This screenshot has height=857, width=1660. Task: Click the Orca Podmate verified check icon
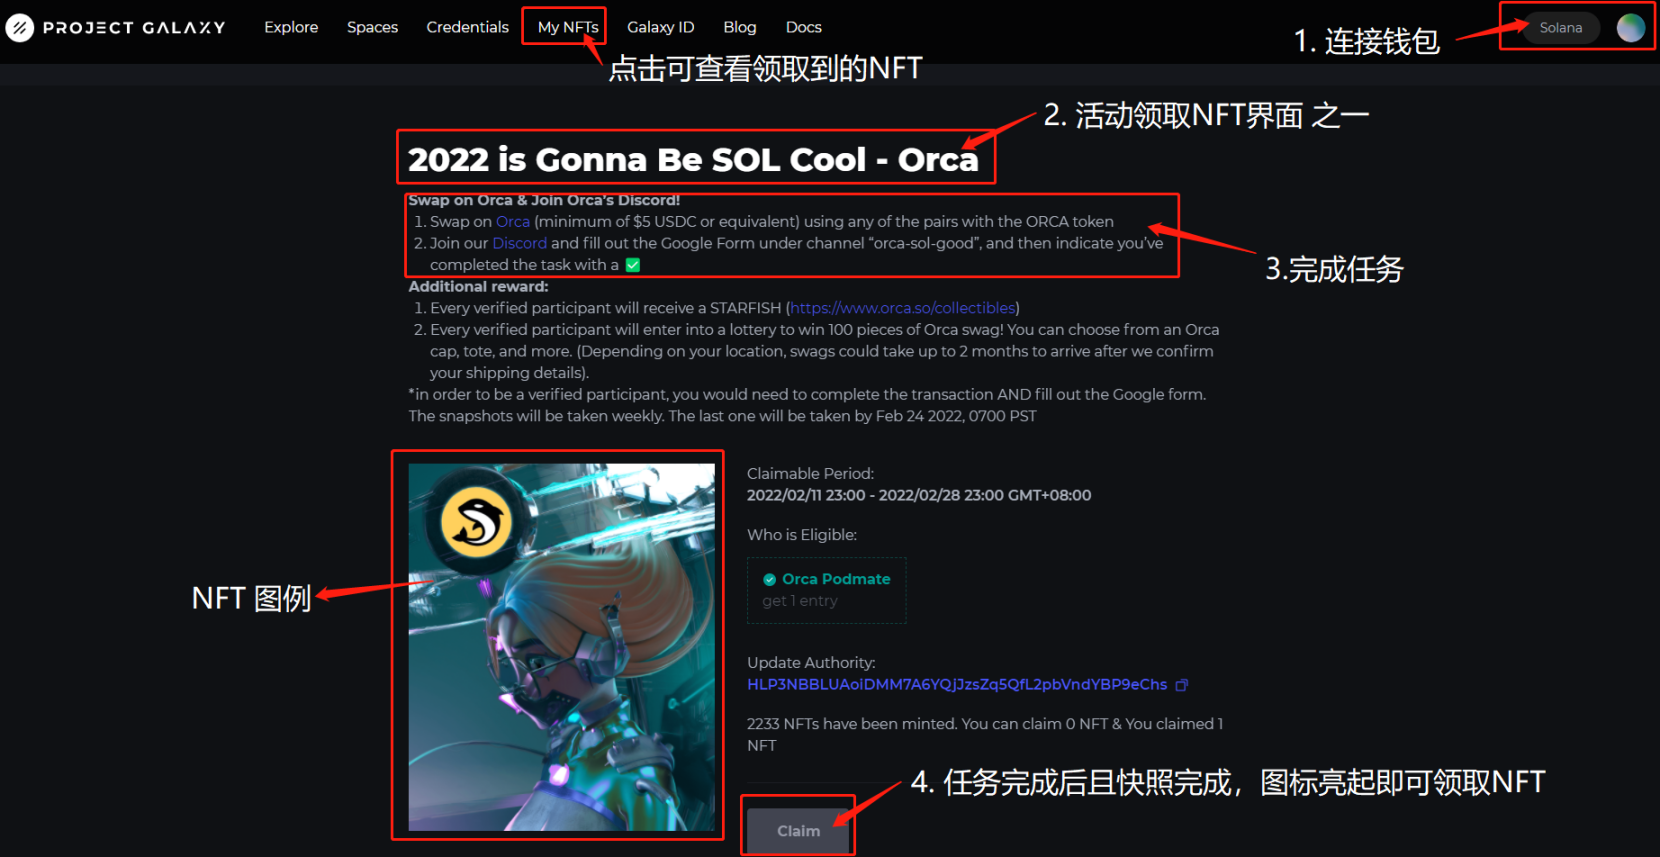point(769,579)
